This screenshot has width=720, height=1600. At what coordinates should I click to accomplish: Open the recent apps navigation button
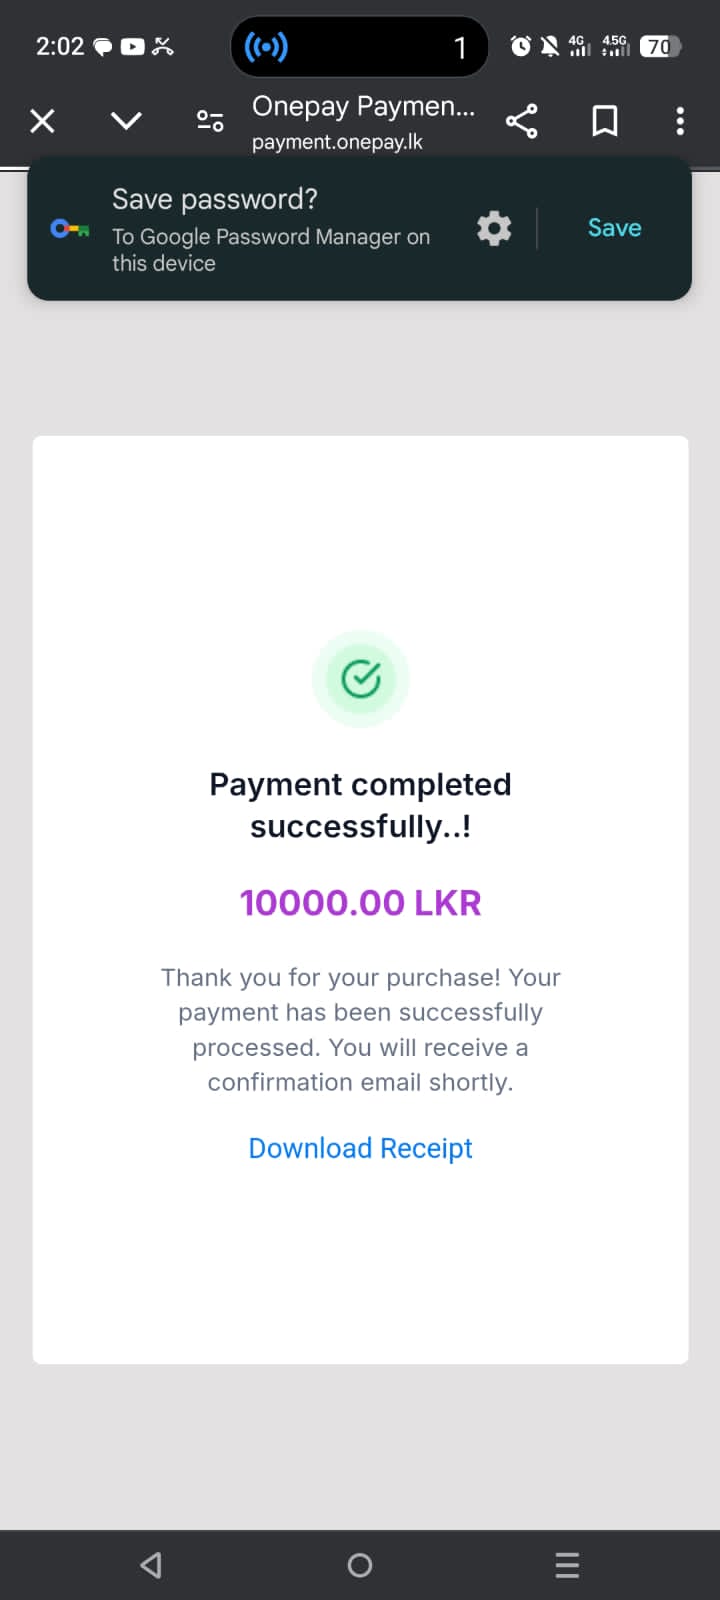[567, 1565]
